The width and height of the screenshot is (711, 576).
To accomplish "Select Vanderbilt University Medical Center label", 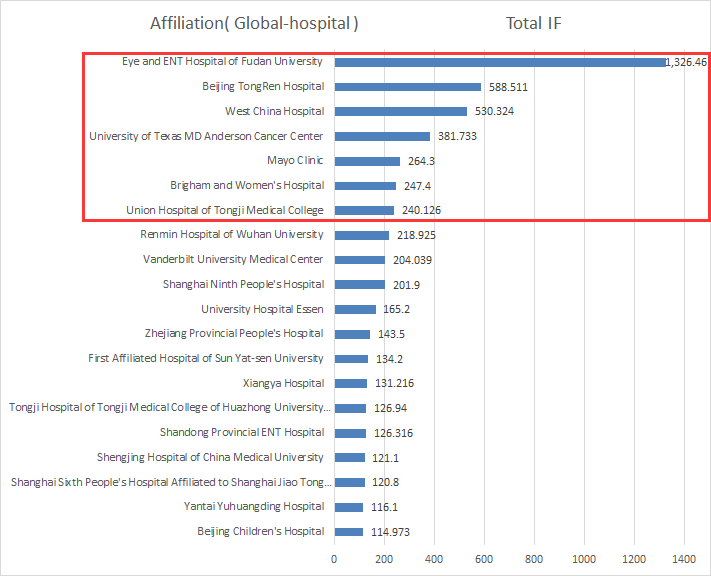I will click(x=233, y=259).
